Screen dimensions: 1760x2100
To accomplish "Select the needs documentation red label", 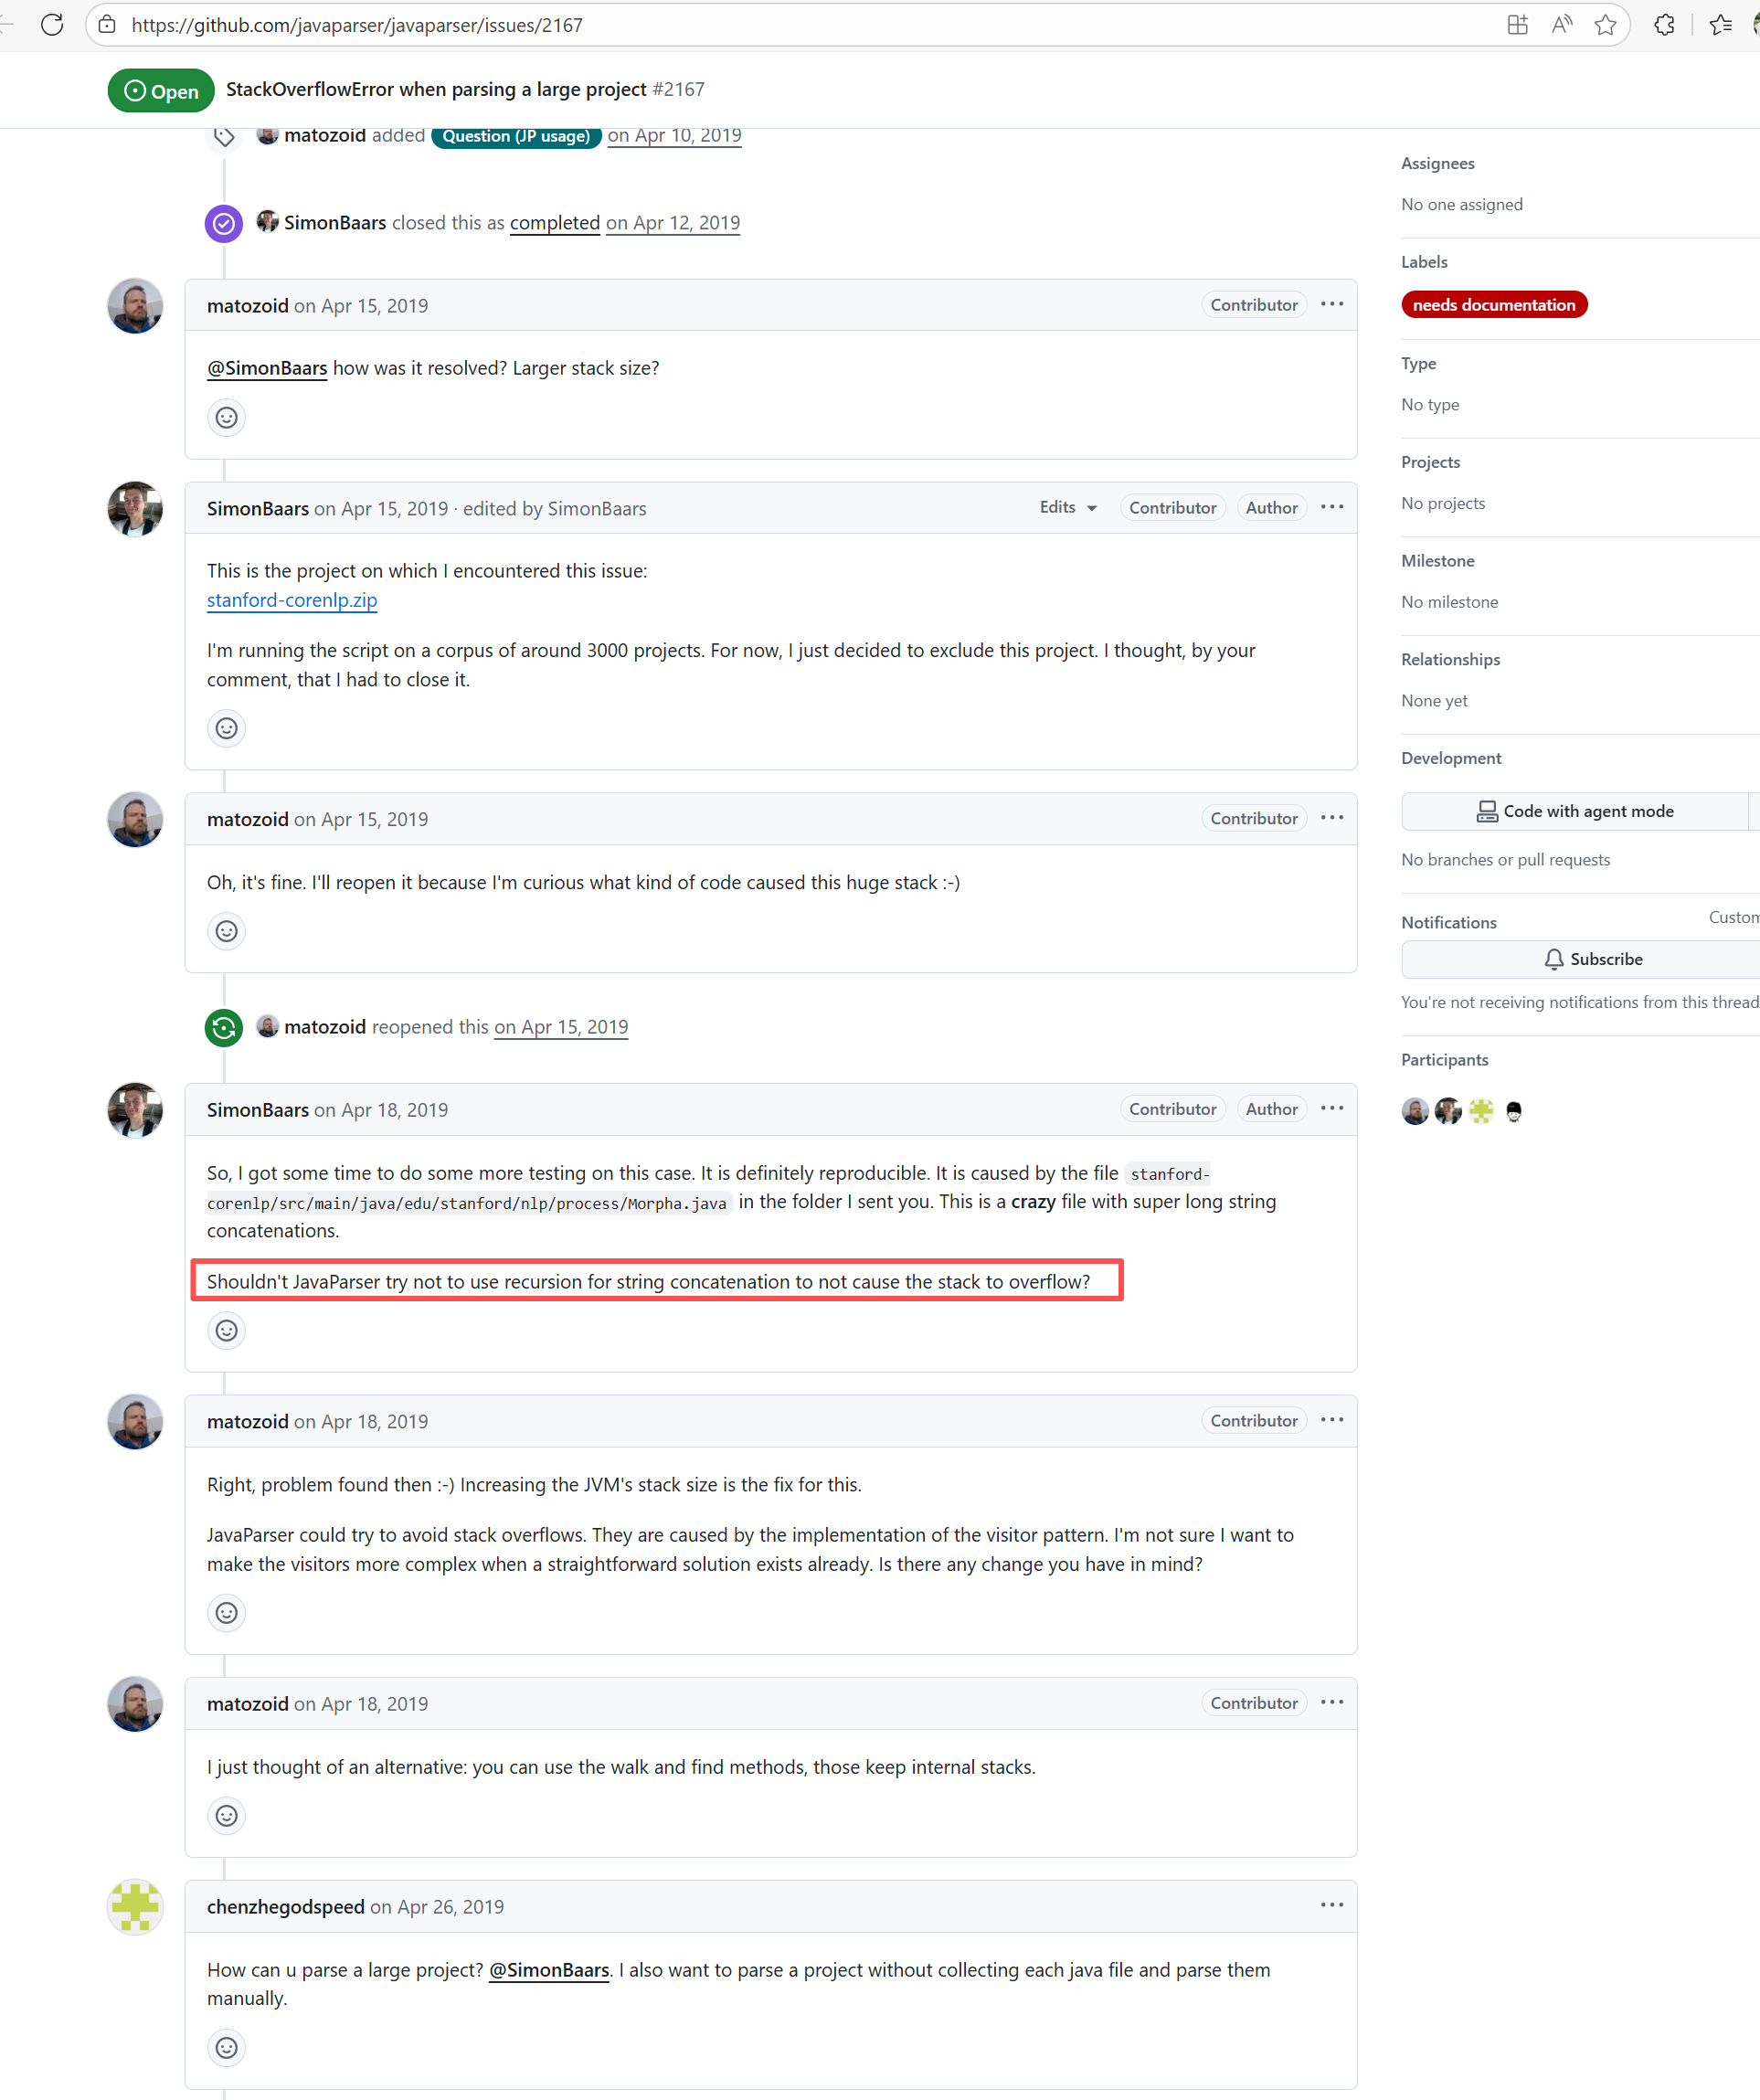I will click(1494, 305).
